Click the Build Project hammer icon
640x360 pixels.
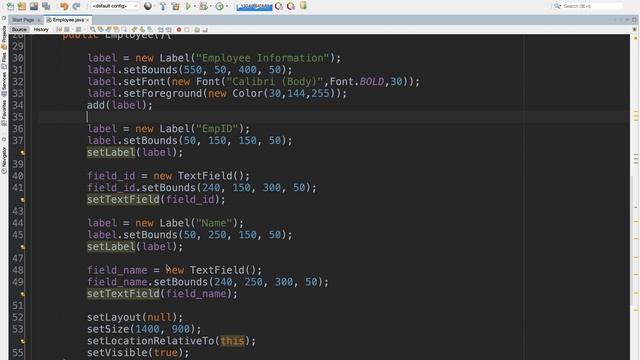pyautogui.click(x=162, y=6)
